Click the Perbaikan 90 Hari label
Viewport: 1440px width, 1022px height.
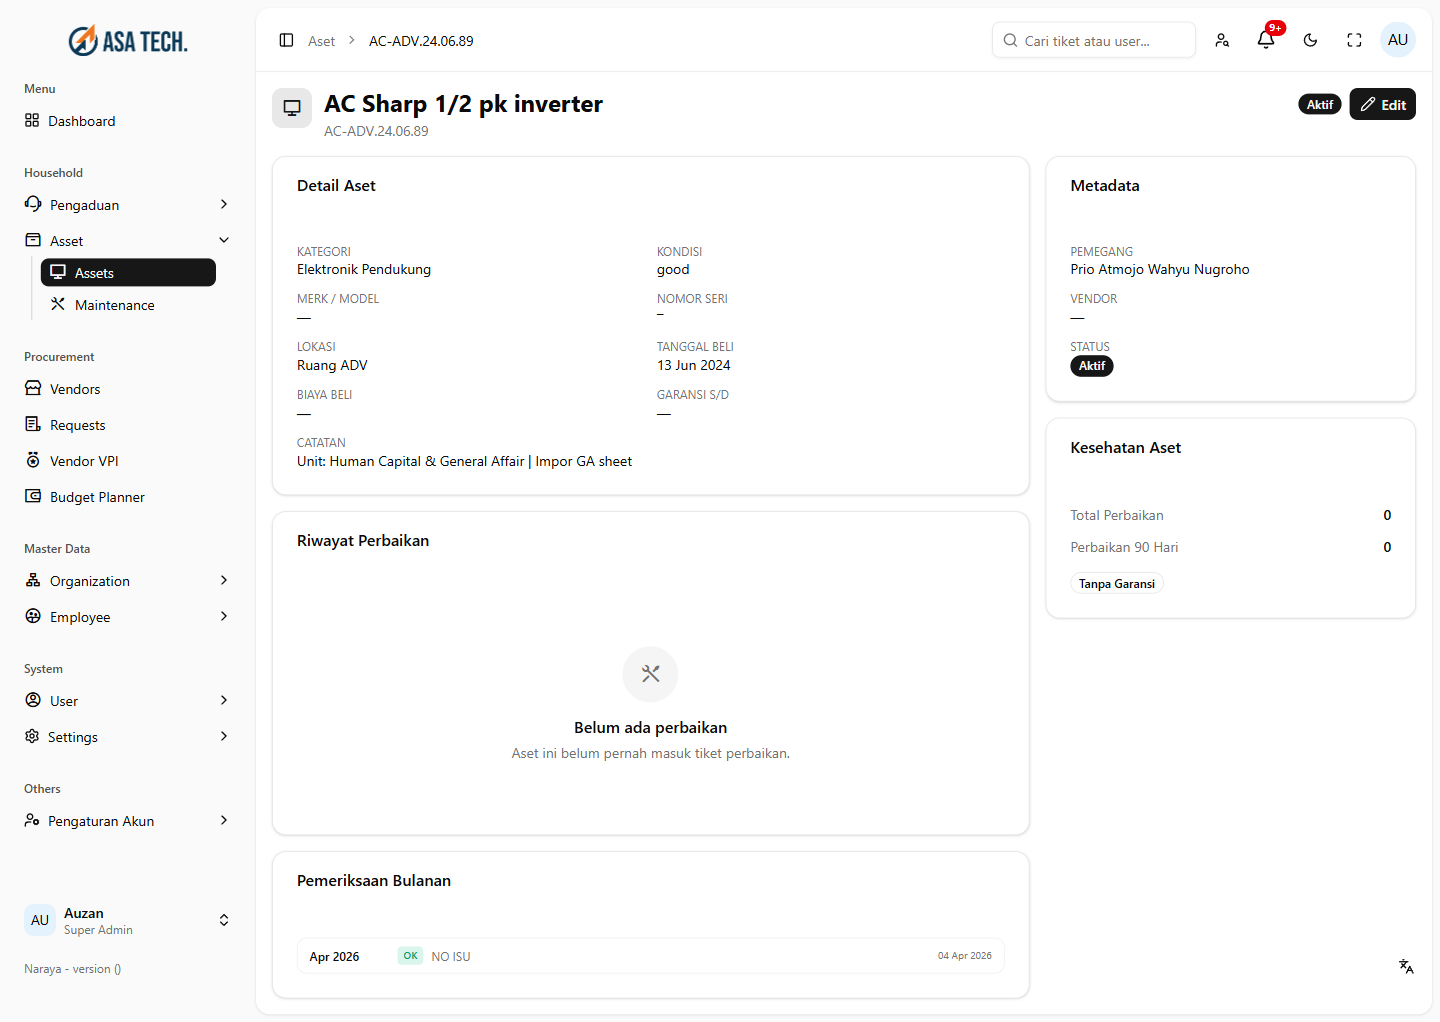tap(1124, 547)
